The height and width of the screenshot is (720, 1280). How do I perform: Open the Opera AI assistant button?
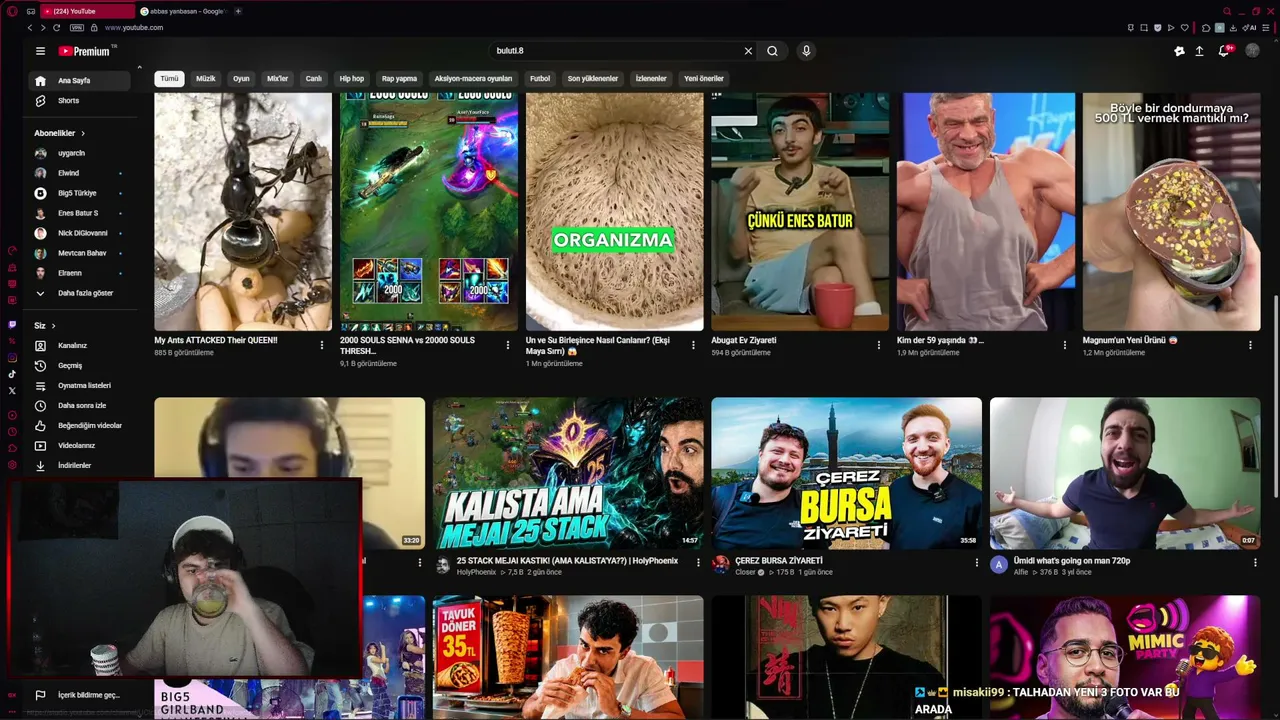tap(1248, 28)
